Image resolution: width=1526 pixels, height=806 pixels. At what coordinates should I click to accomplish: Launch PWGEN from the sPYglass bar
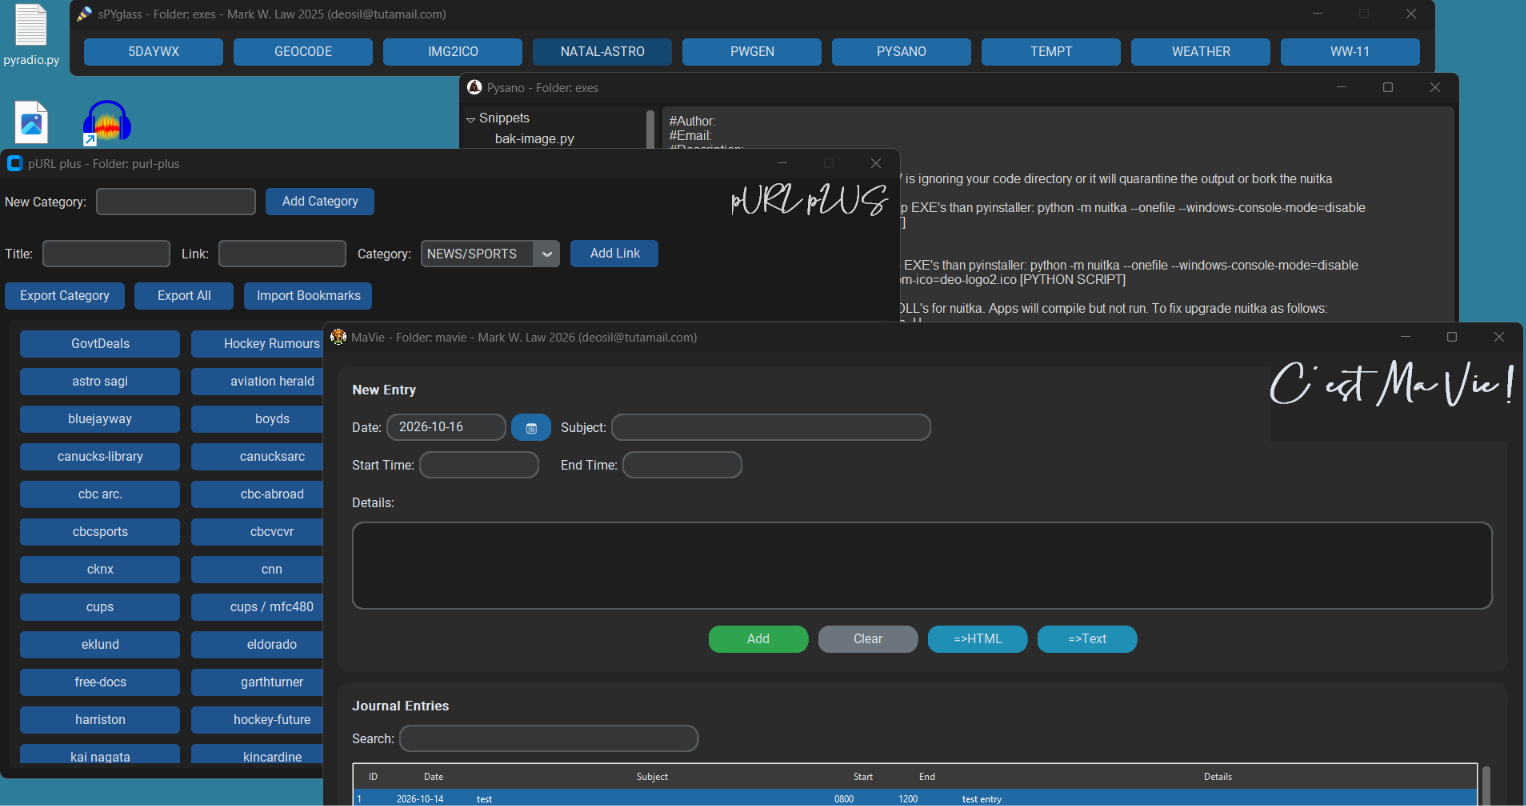(x=752, y=52)
